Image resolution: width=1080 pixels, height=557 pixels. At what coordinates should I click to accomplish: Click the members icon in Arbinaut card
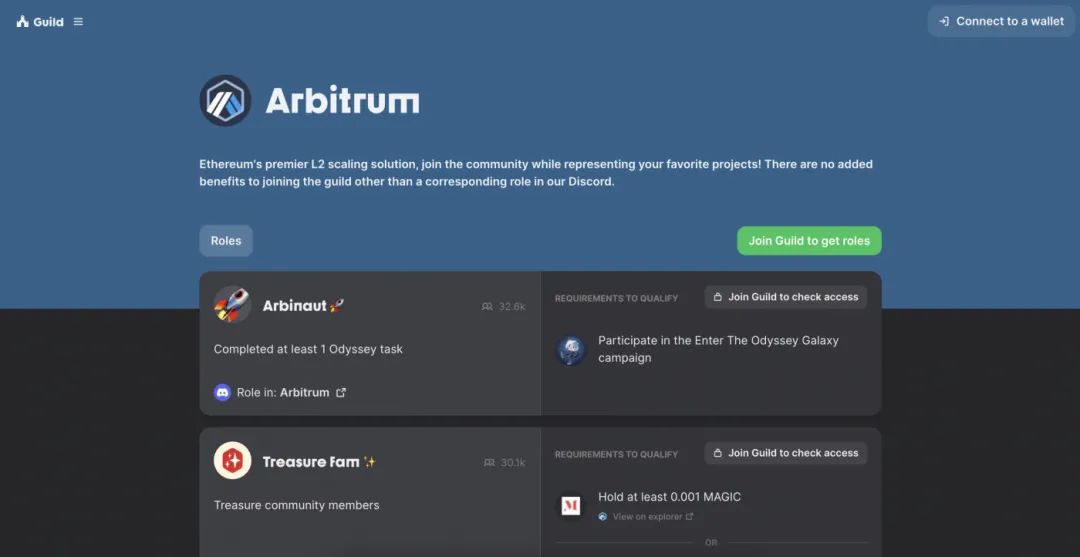pyautogui.click(x=487, y=306)
